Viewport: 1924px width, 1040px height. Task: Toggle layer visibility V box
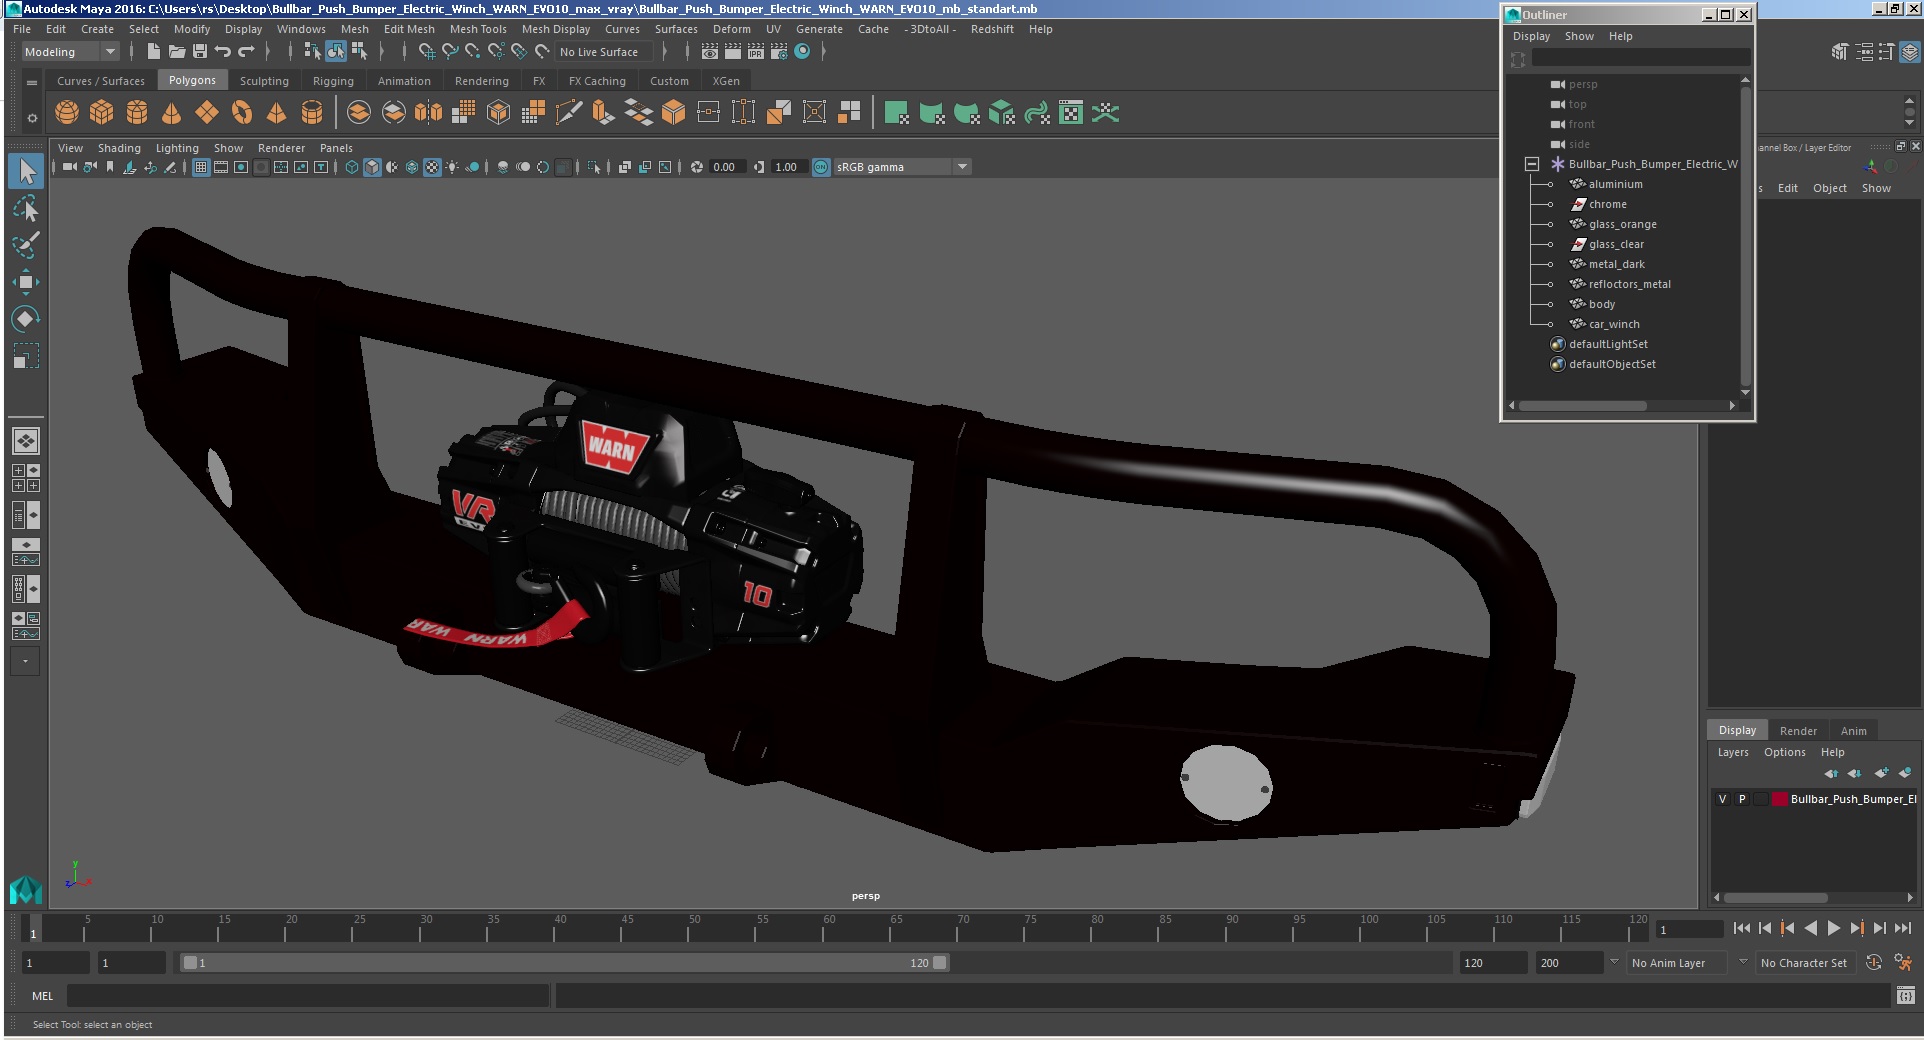(1722, 799)
